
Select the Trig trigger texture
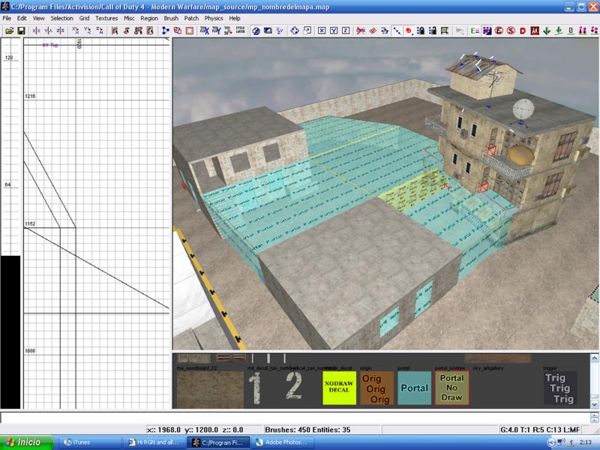point(560,388)
